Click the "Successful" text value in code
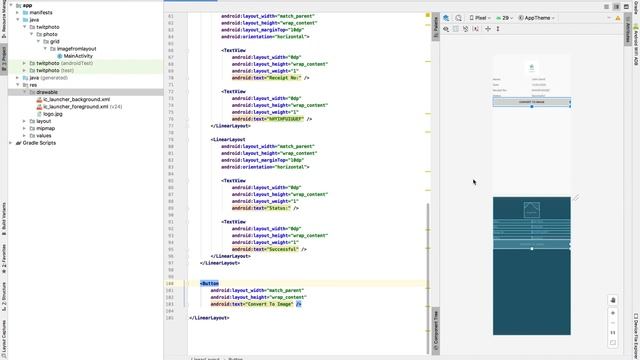The width and height of the screenshot is (640, 360). pos(282,249)
